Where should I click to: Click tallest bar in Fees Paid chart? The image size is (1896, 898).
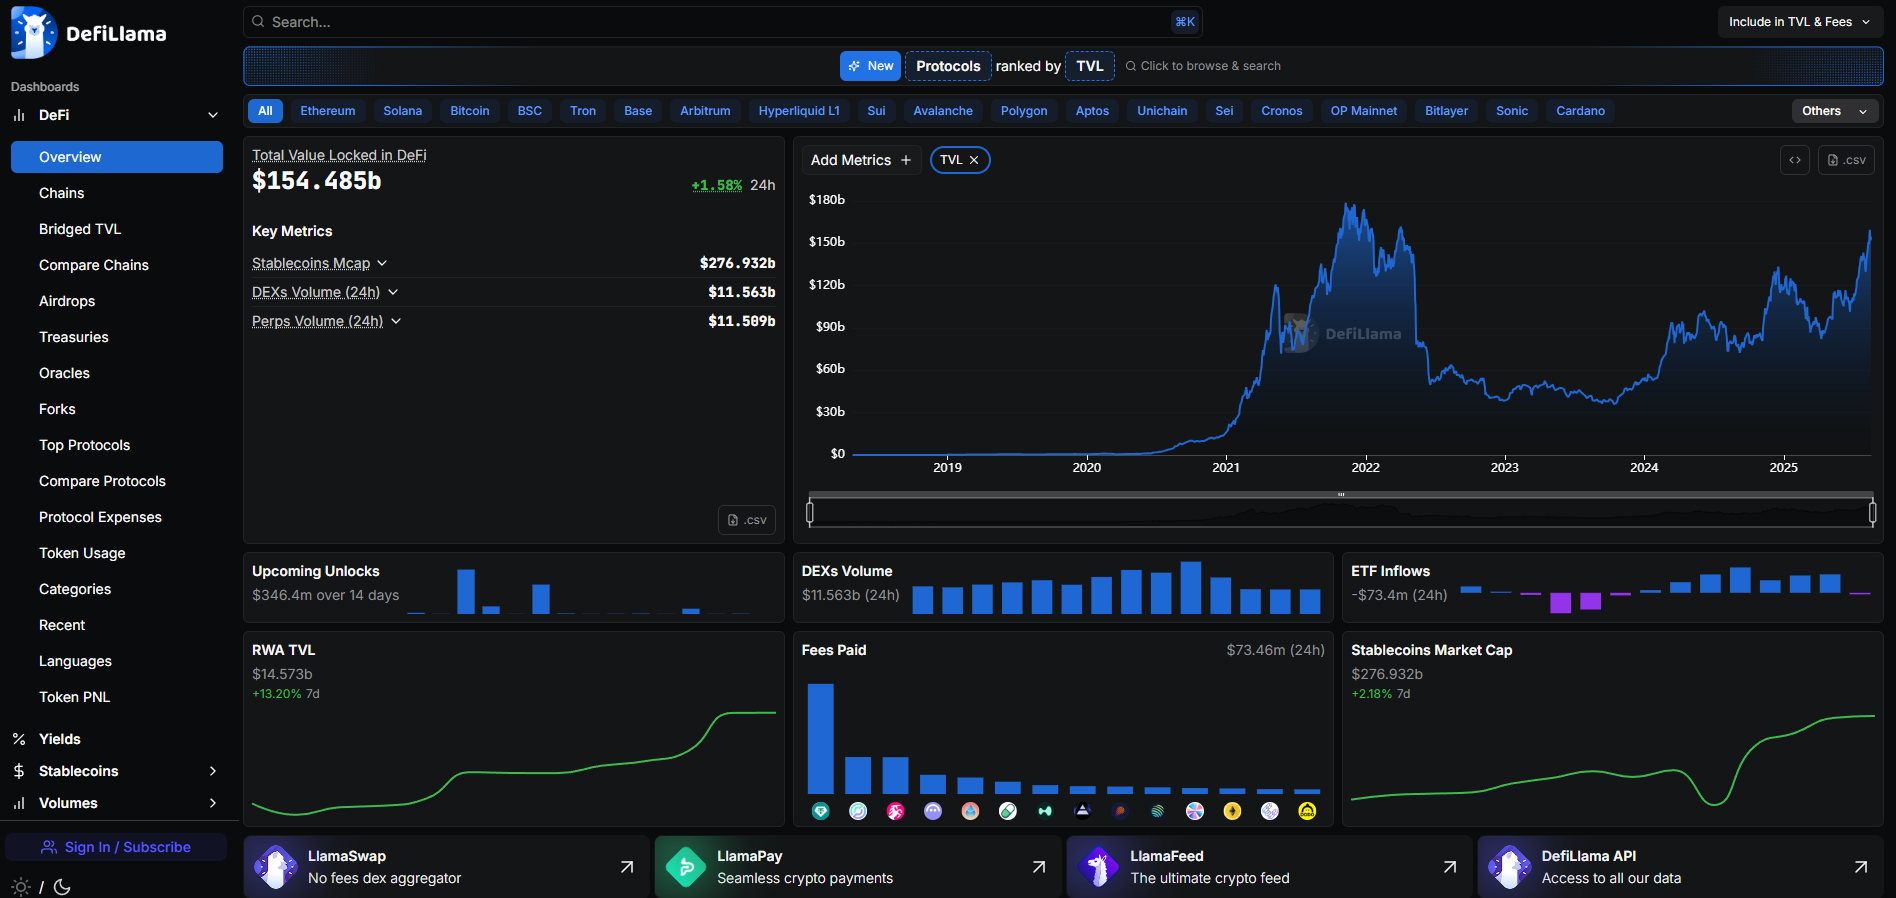click(821, 739)
